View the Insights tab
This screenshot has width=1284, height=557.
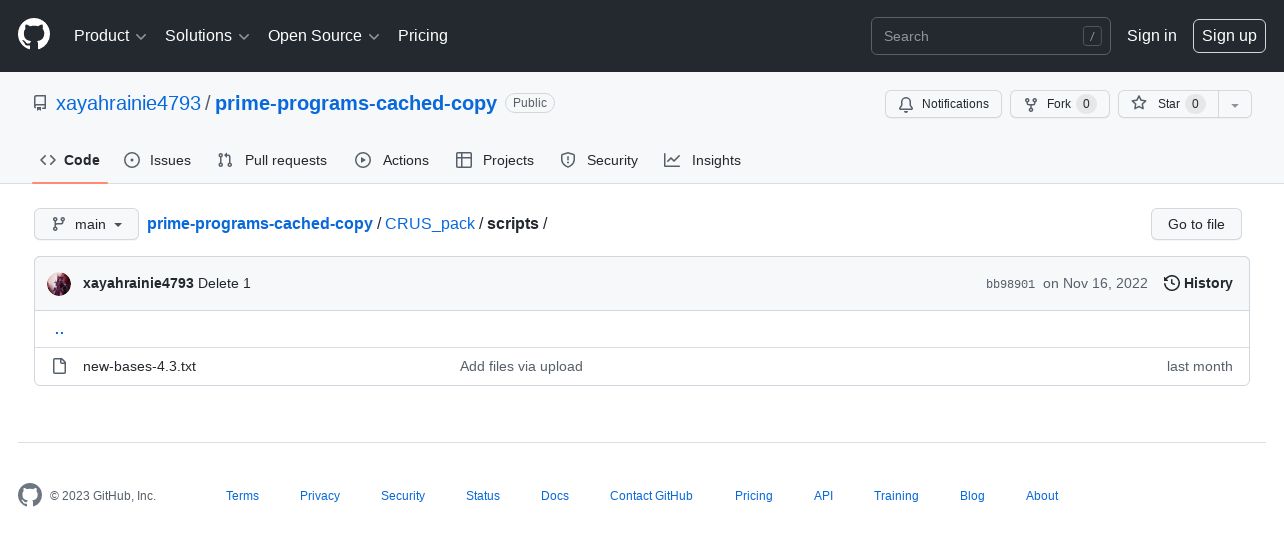[703, 160]
